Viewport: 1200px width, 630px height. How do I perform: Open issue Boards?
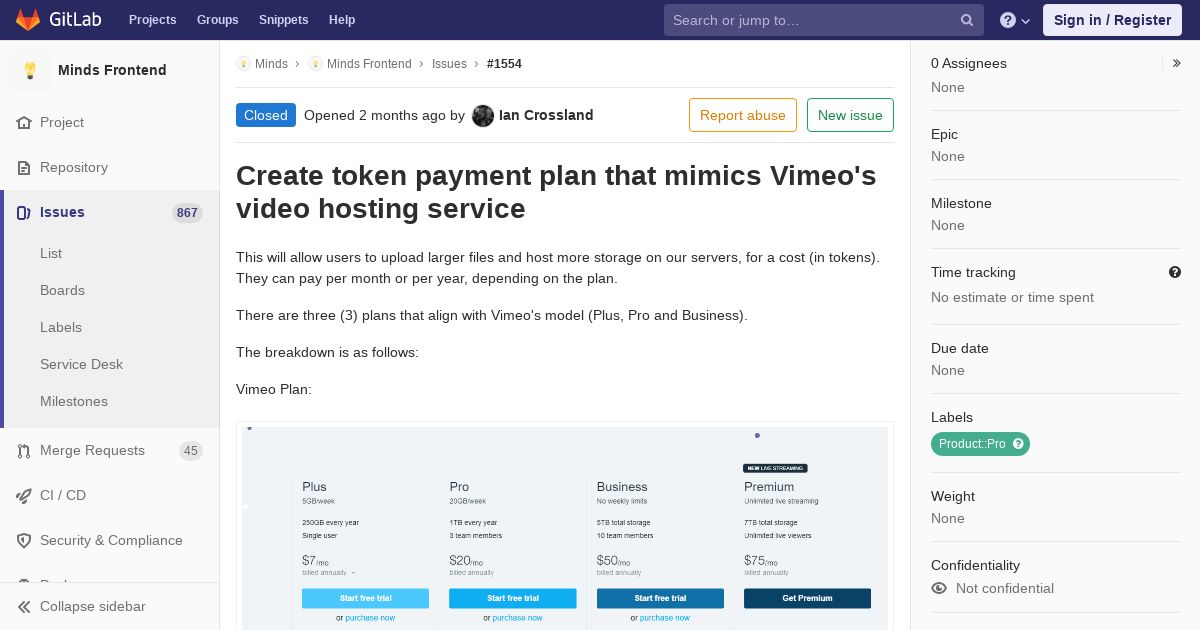point(62,290)
